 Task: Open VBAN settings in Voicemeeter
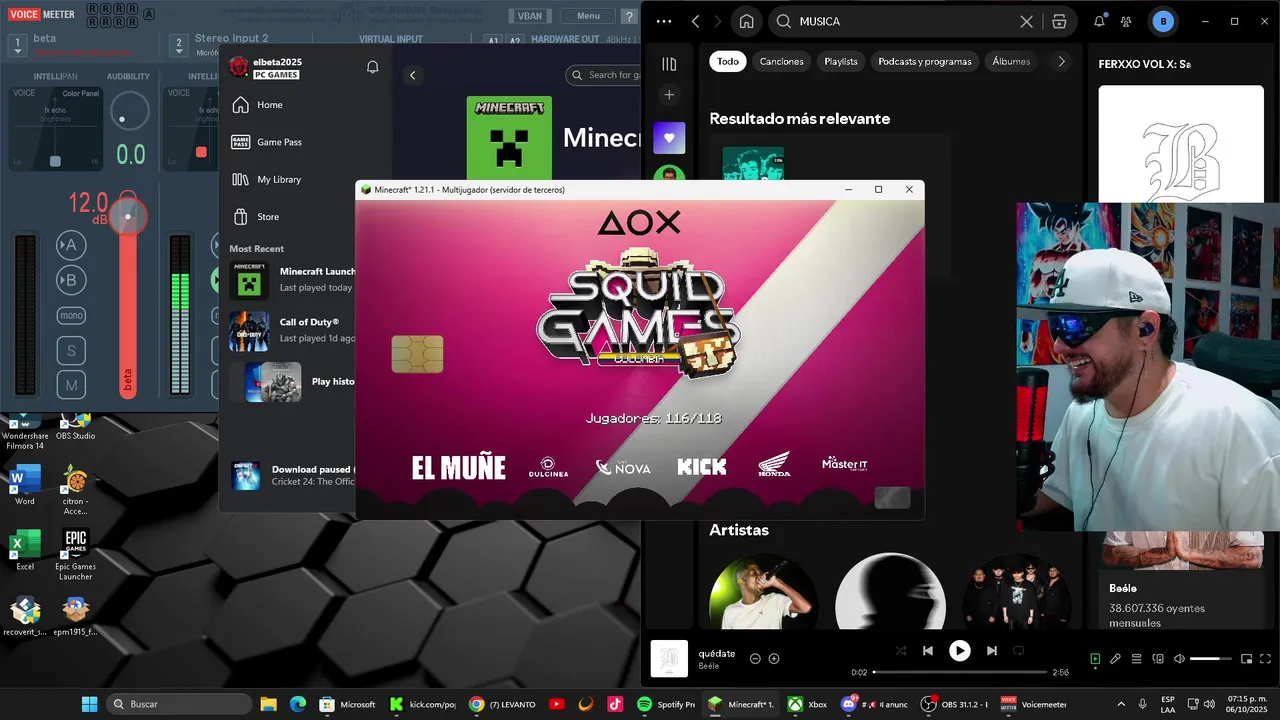[x=530, y=16]
